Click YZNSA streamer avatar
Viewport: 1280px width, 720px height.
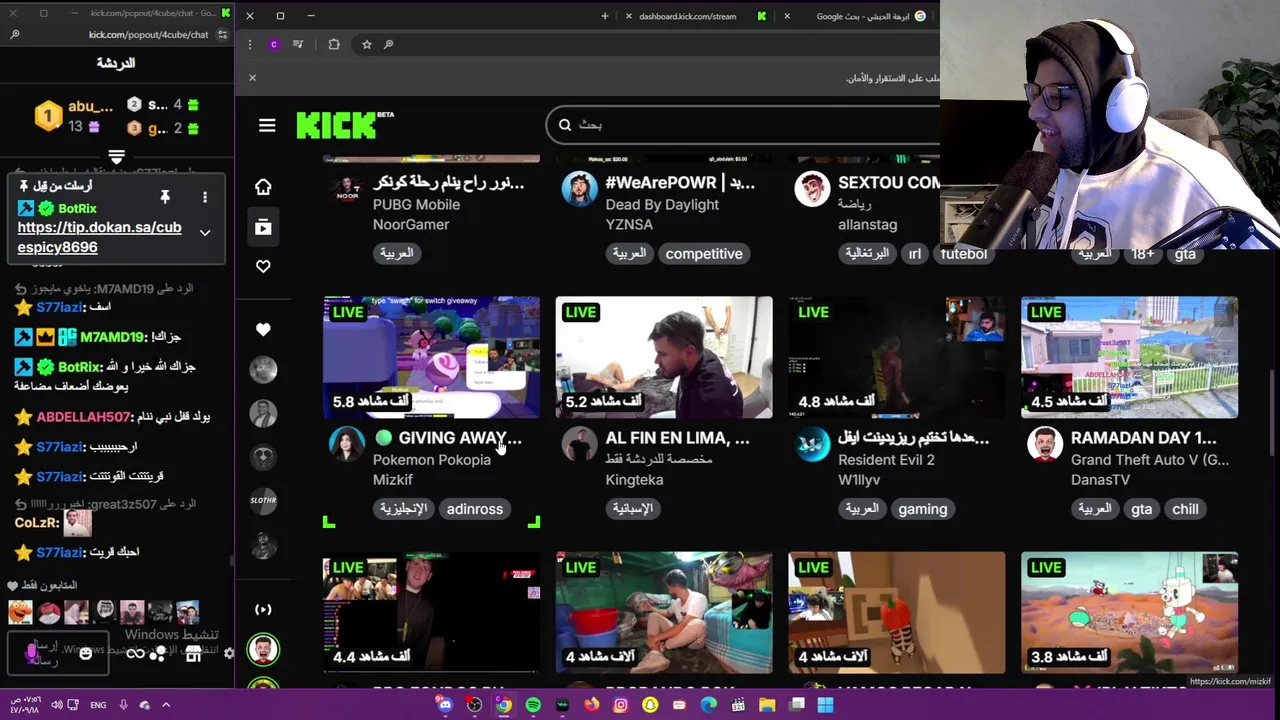point(579,188)
